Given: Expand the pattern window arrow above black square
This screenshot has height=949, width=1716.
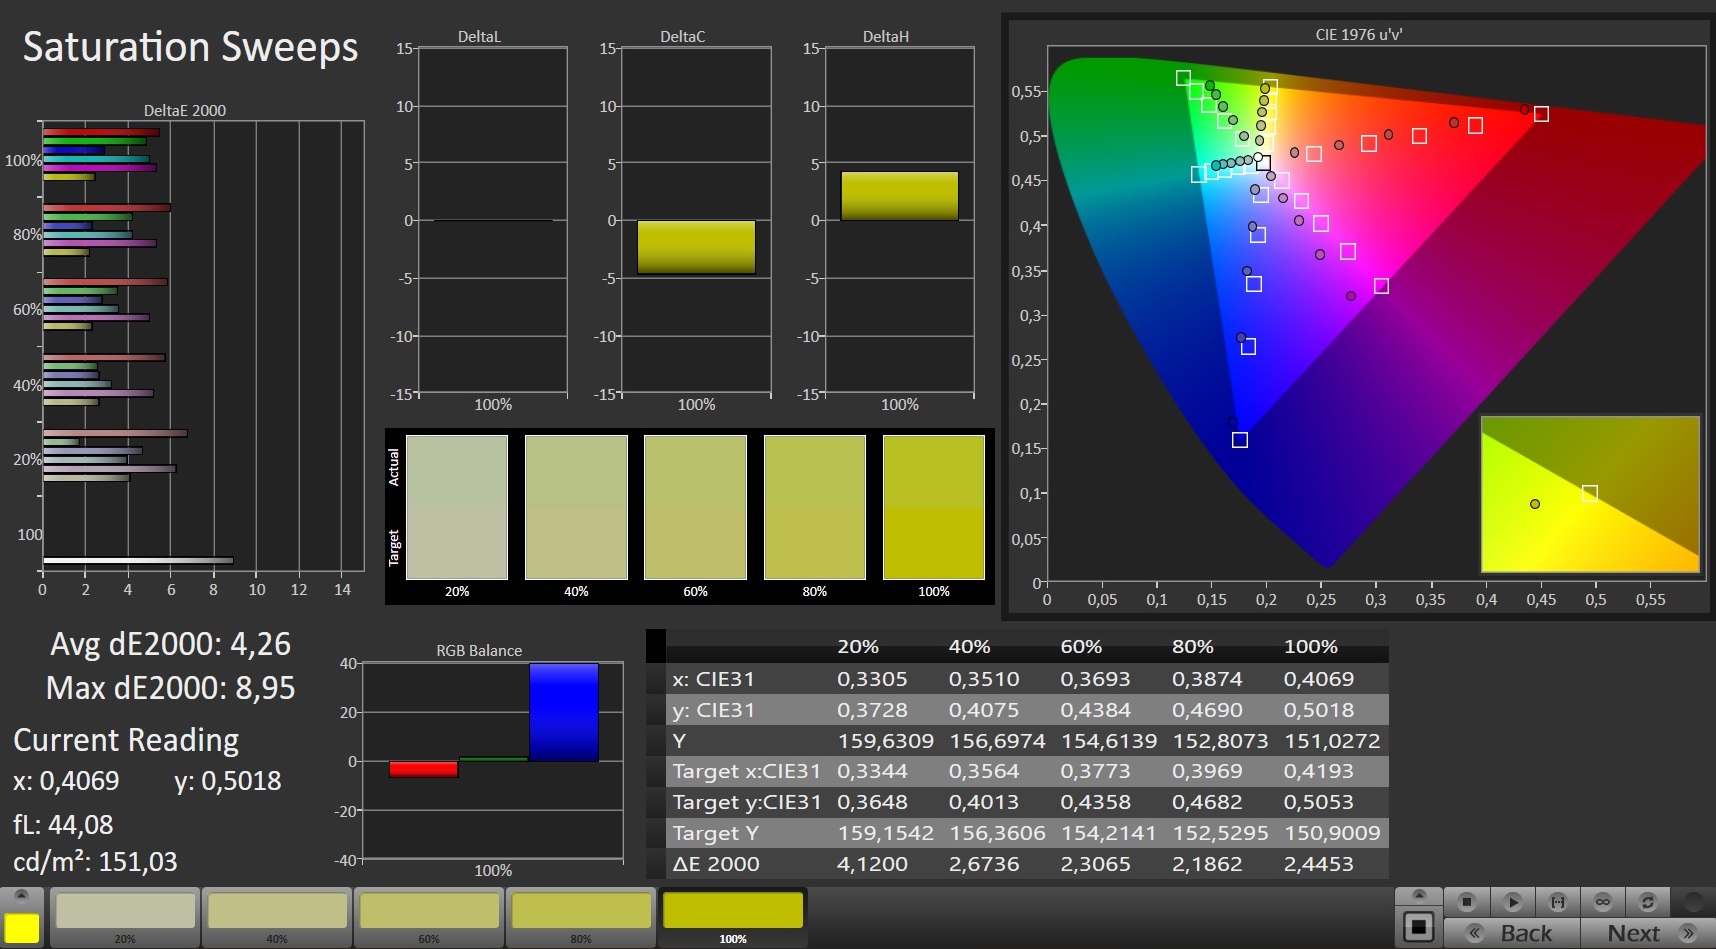Looking at the screenshot, I should [x=1418, y=895].
